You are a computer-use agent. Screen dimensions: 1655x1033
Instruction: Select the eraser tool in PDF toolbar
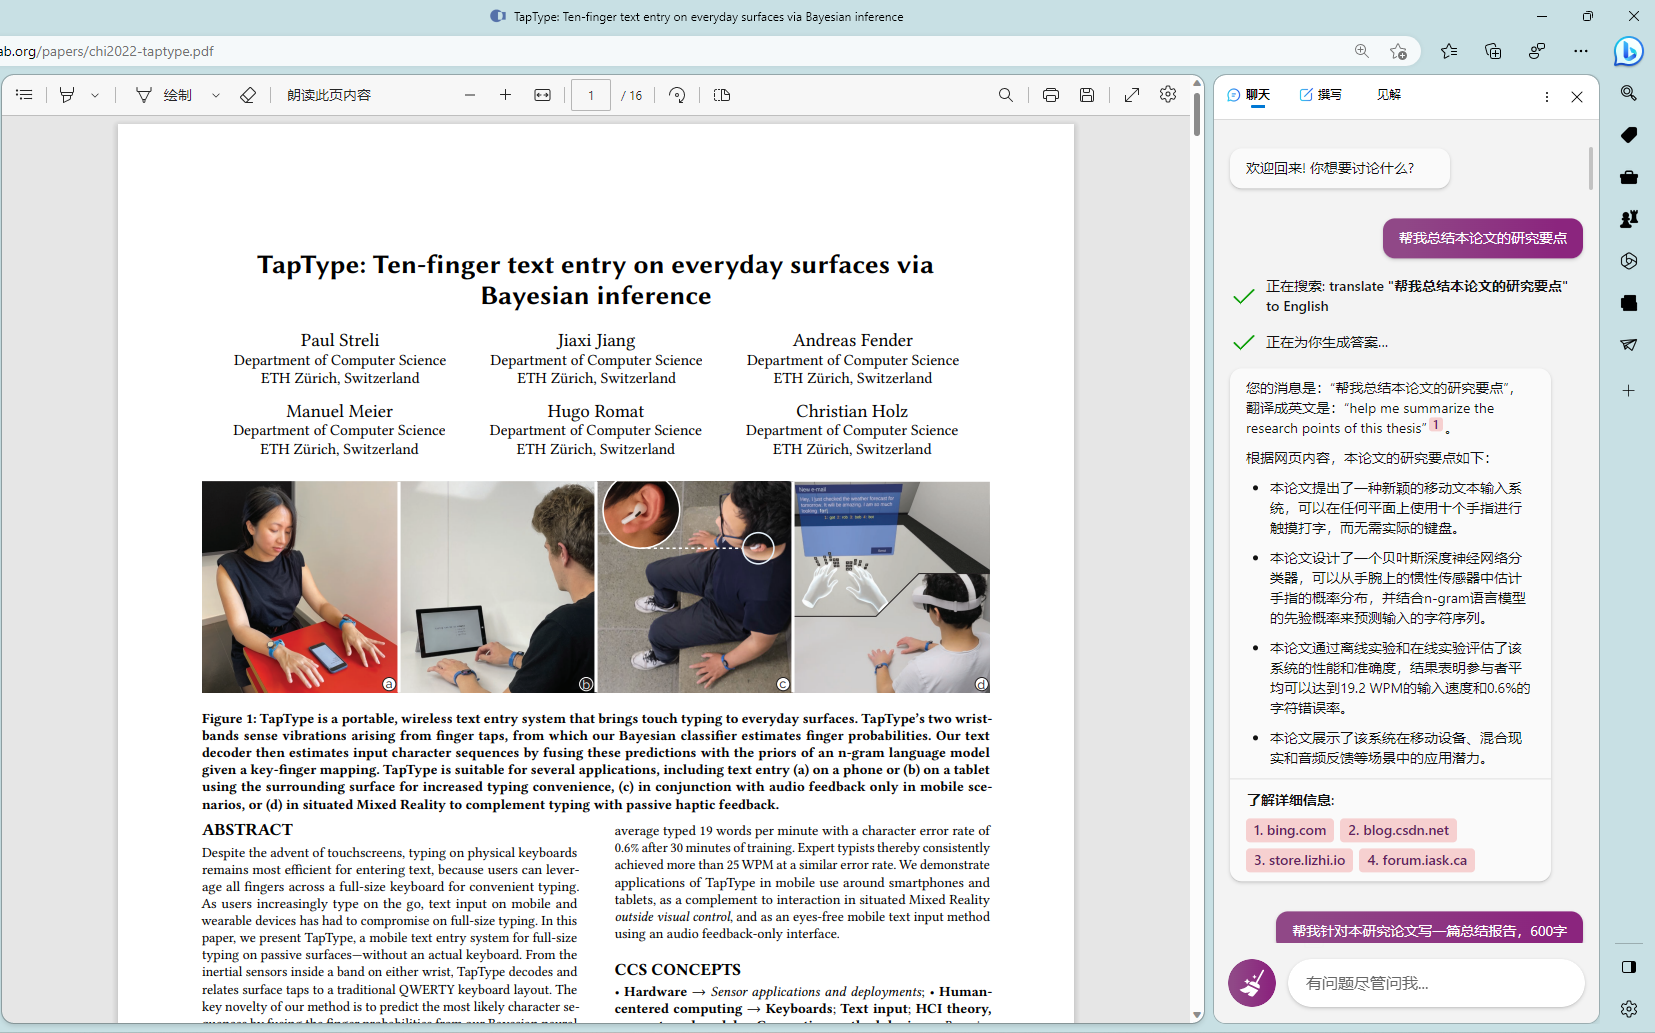248,95
